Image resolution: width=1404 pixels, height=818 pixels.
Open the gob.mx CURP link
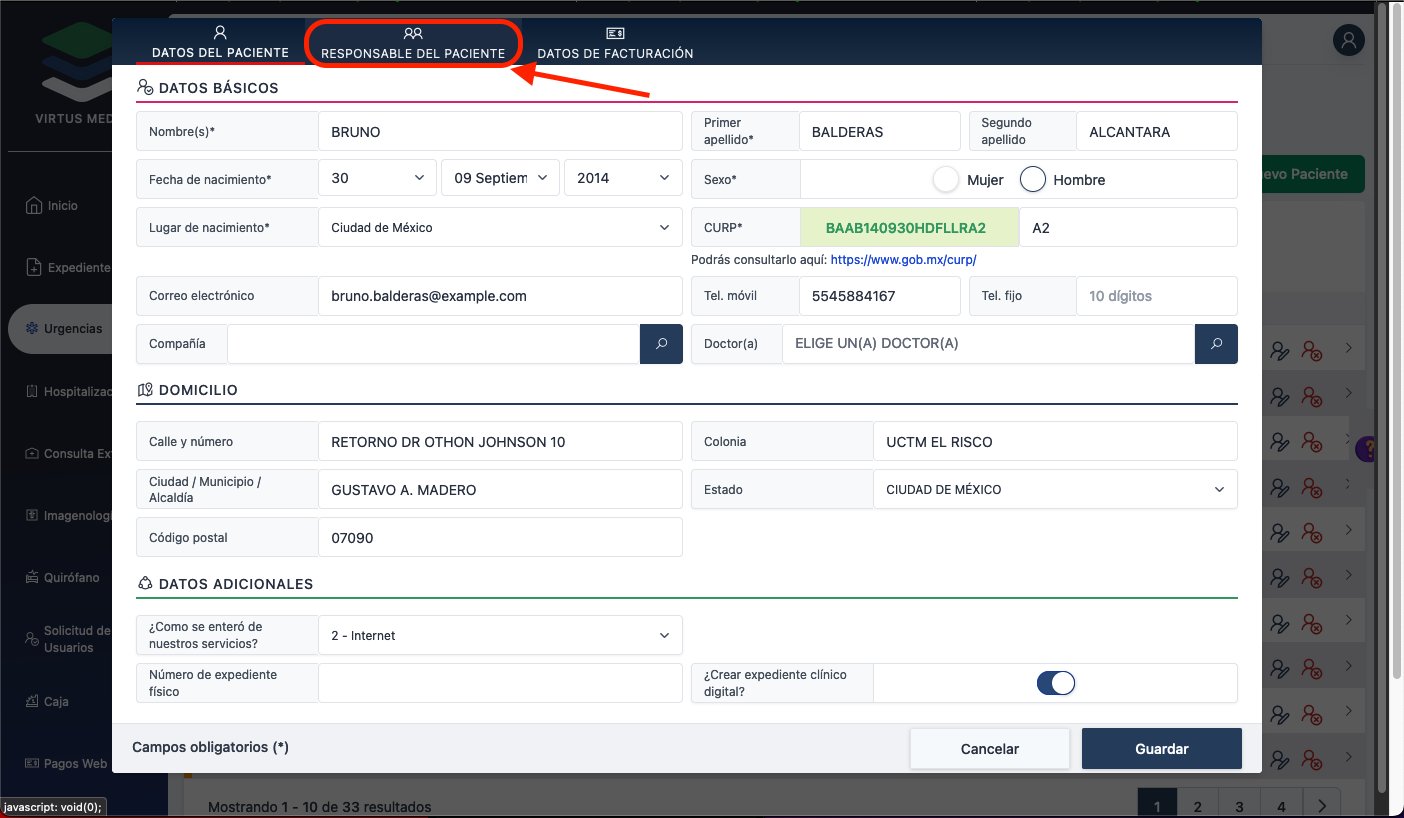pyautogui.click(x=903, y=260)
